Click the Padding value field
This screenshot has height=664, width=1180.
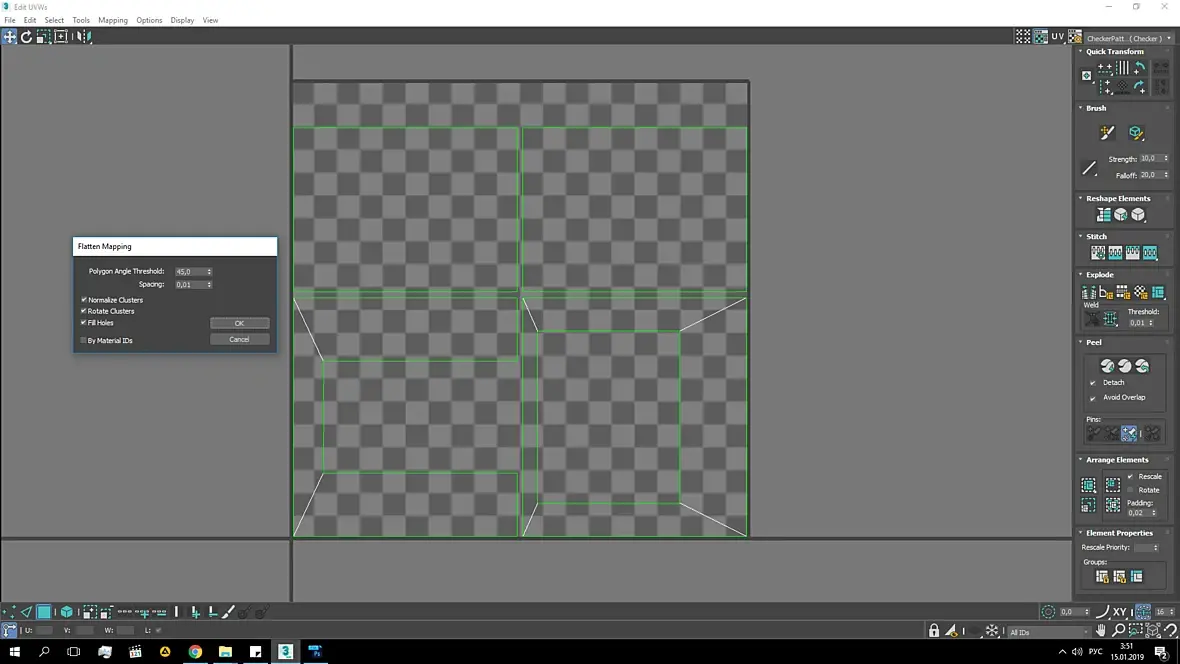pos(1138,513)
